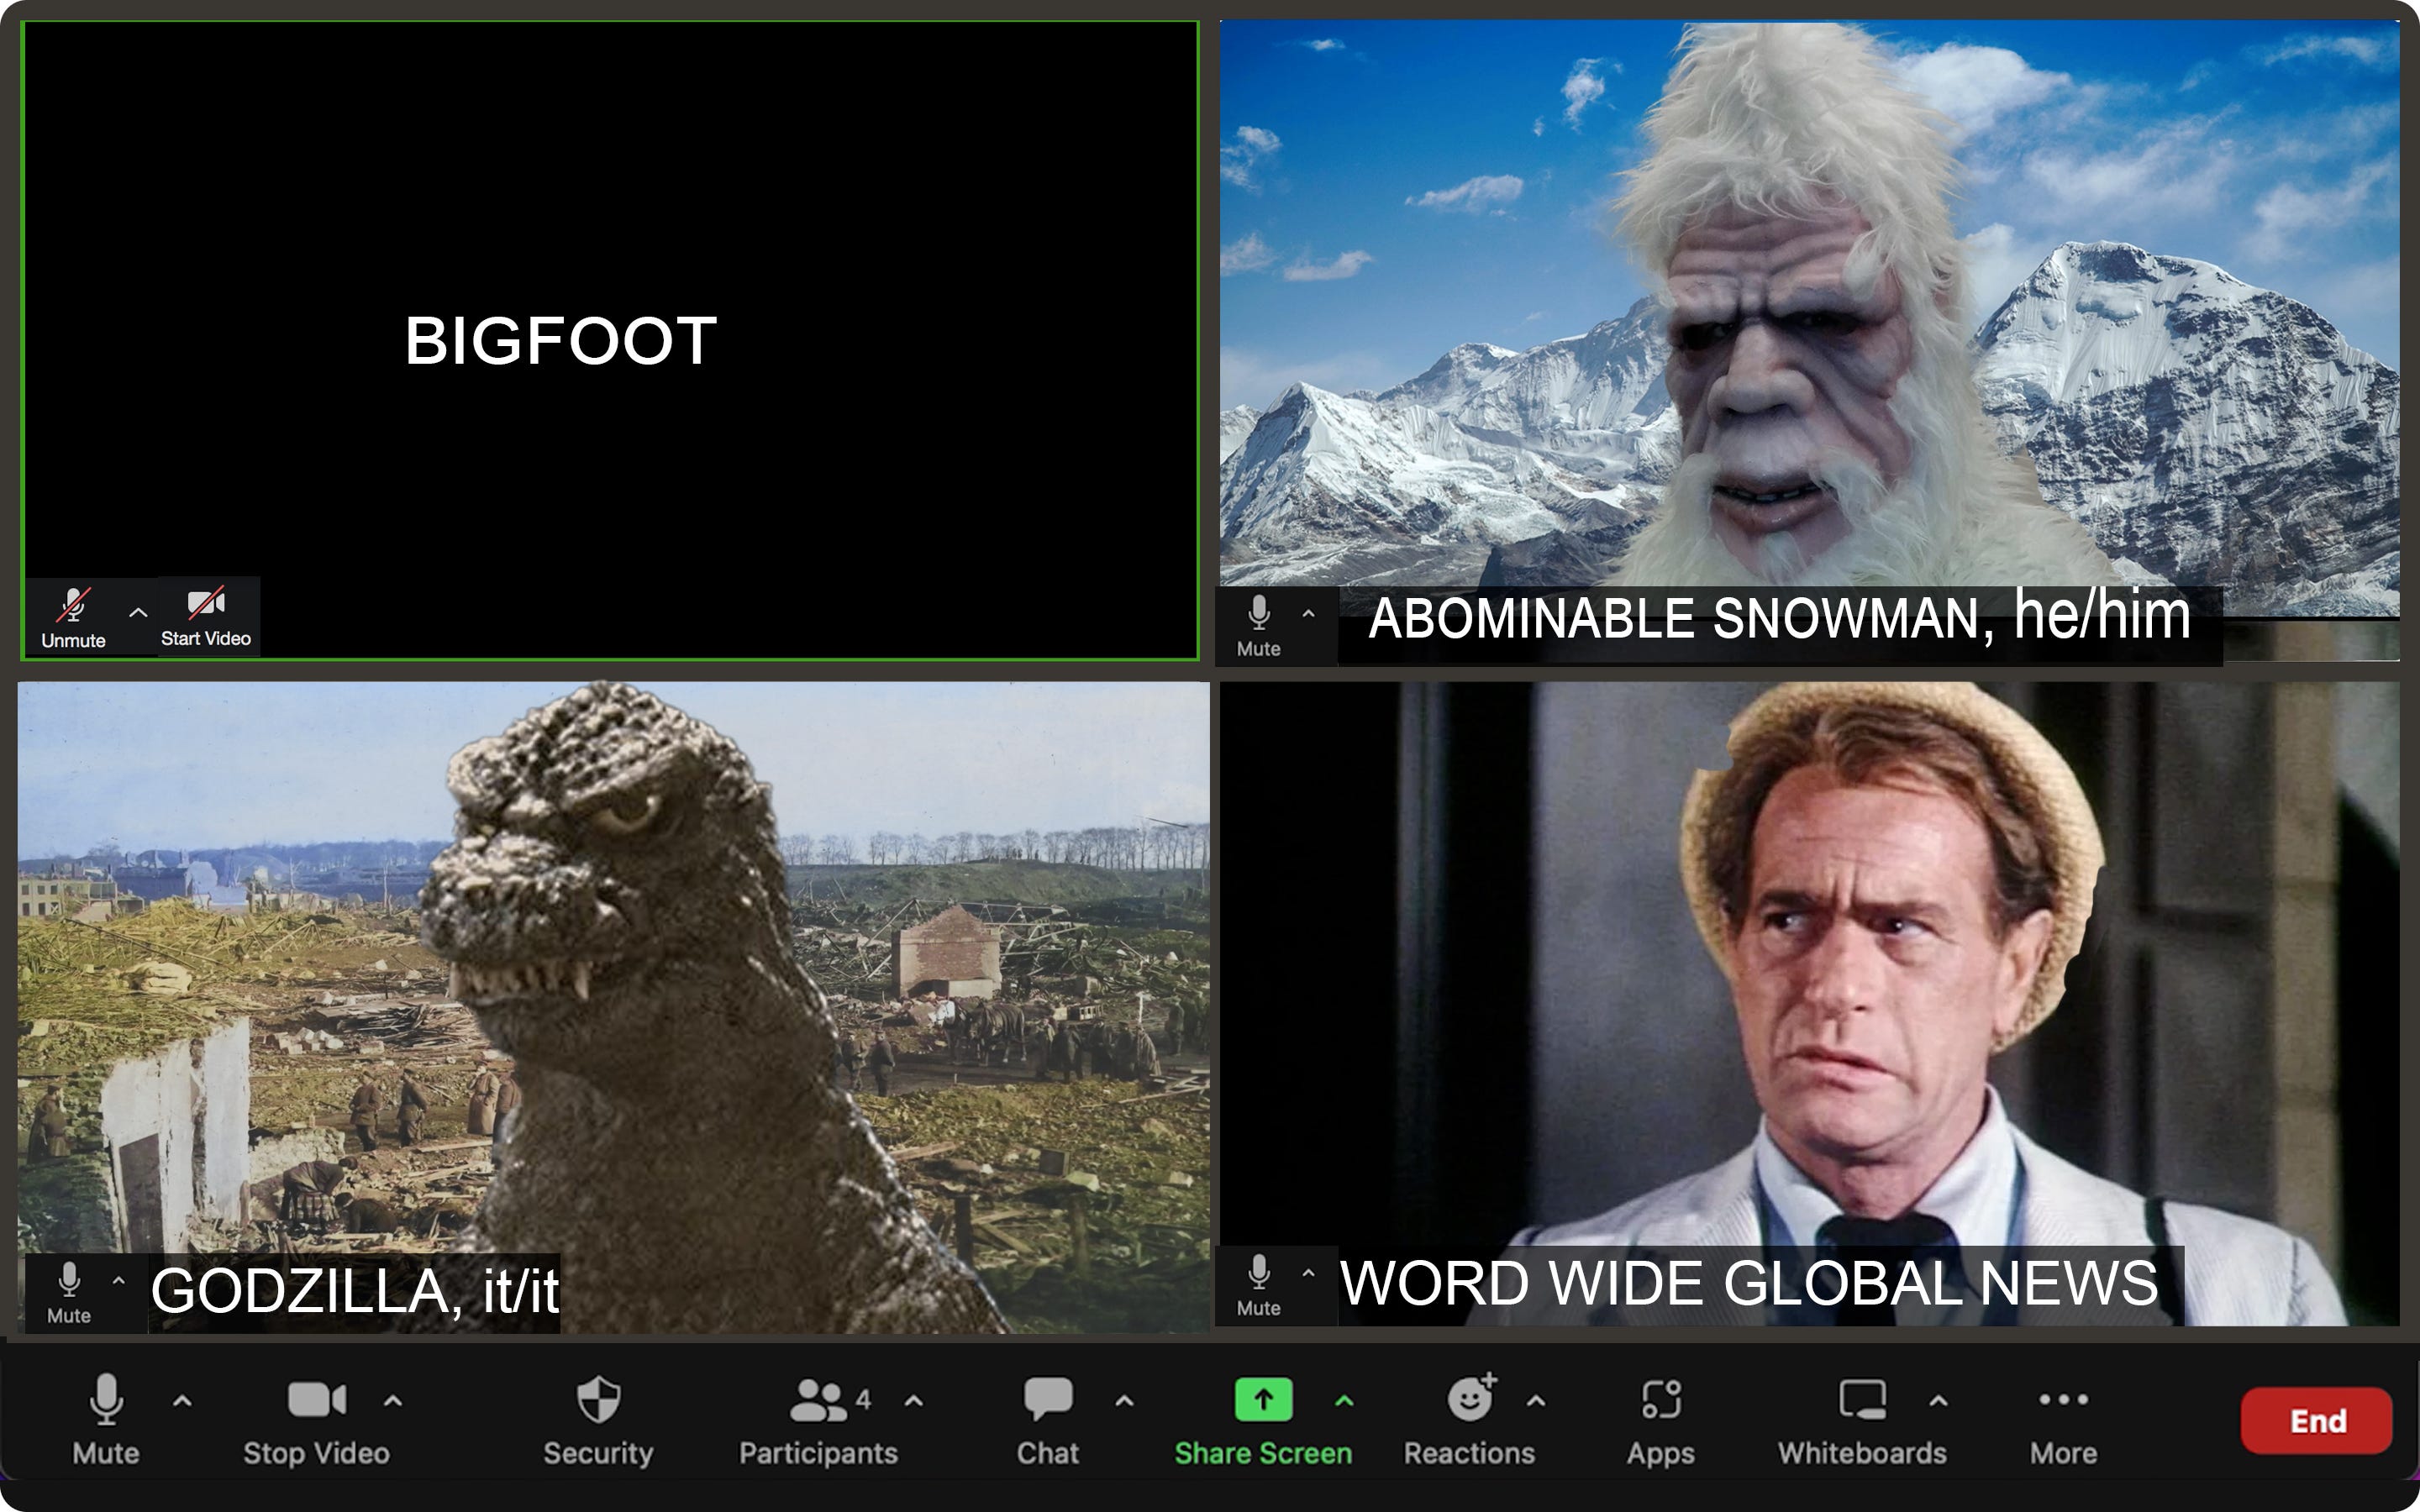Screen dimensions: 2420x1512
Task: Open the Security shield icon
Action: tap(599, 1399)
